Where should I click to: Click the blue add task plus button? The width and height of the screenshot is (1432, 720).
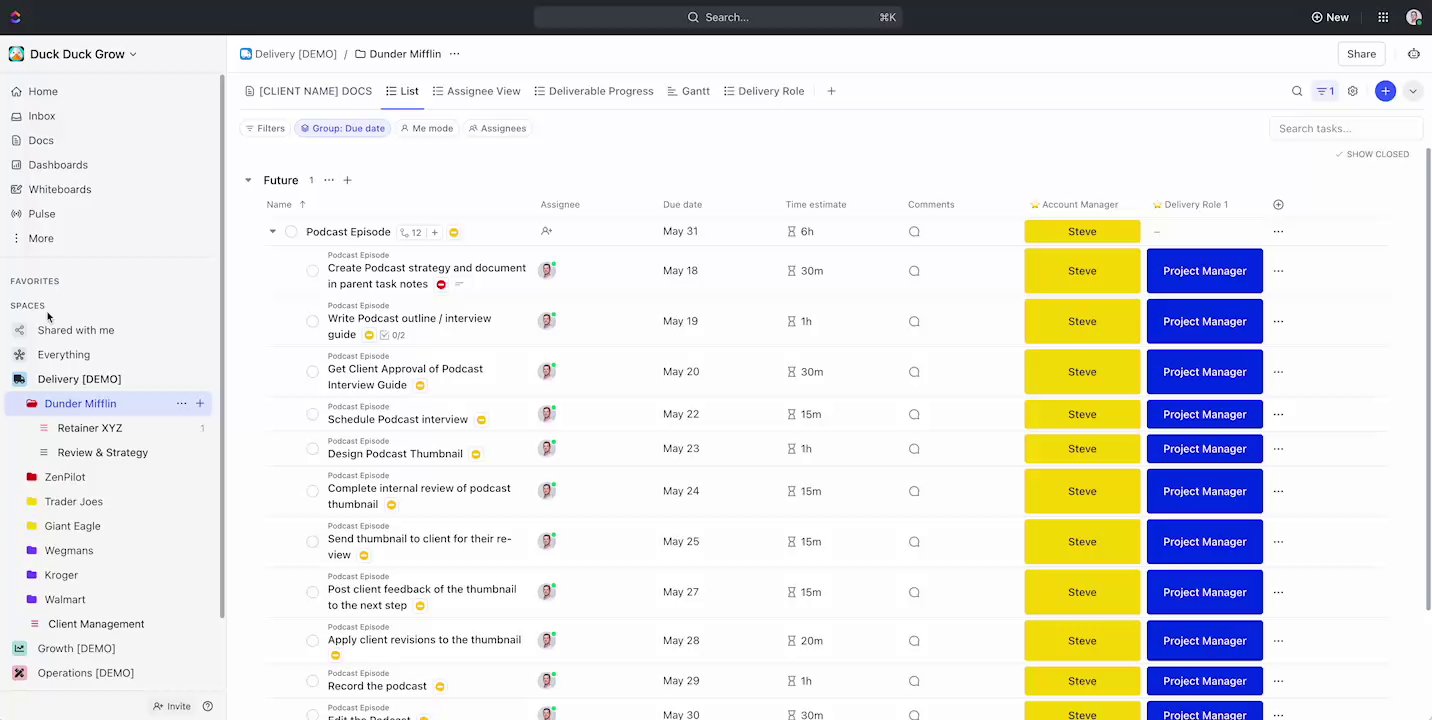coord(1385,91)
